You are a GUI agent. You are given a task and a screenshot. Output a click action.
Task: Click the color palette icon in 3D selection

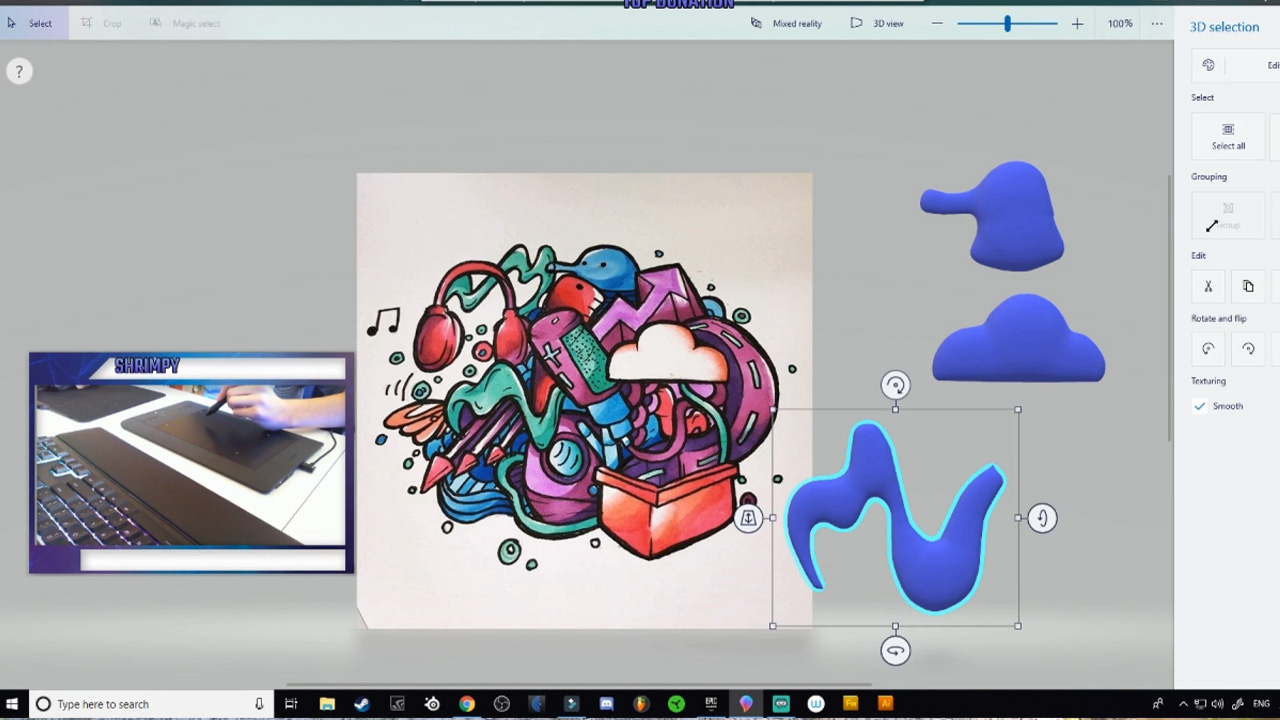(x=1208, y=65)
